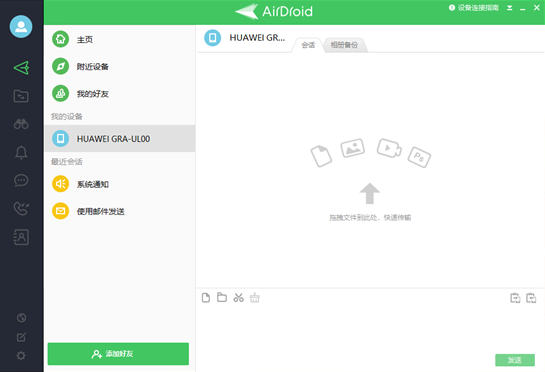Open the settings gear icon

pyautogui.click(x=21, y=356)
